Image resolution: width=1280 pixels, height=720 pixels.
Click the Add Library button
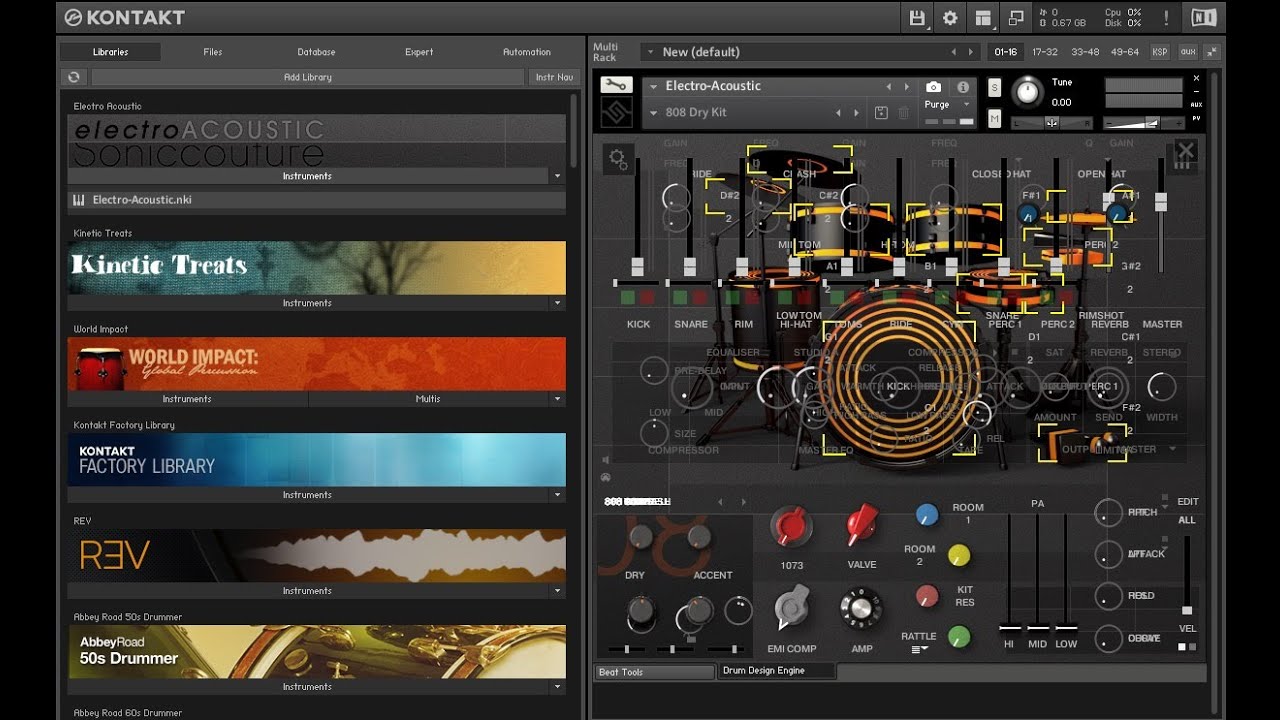tap(307, 77)
